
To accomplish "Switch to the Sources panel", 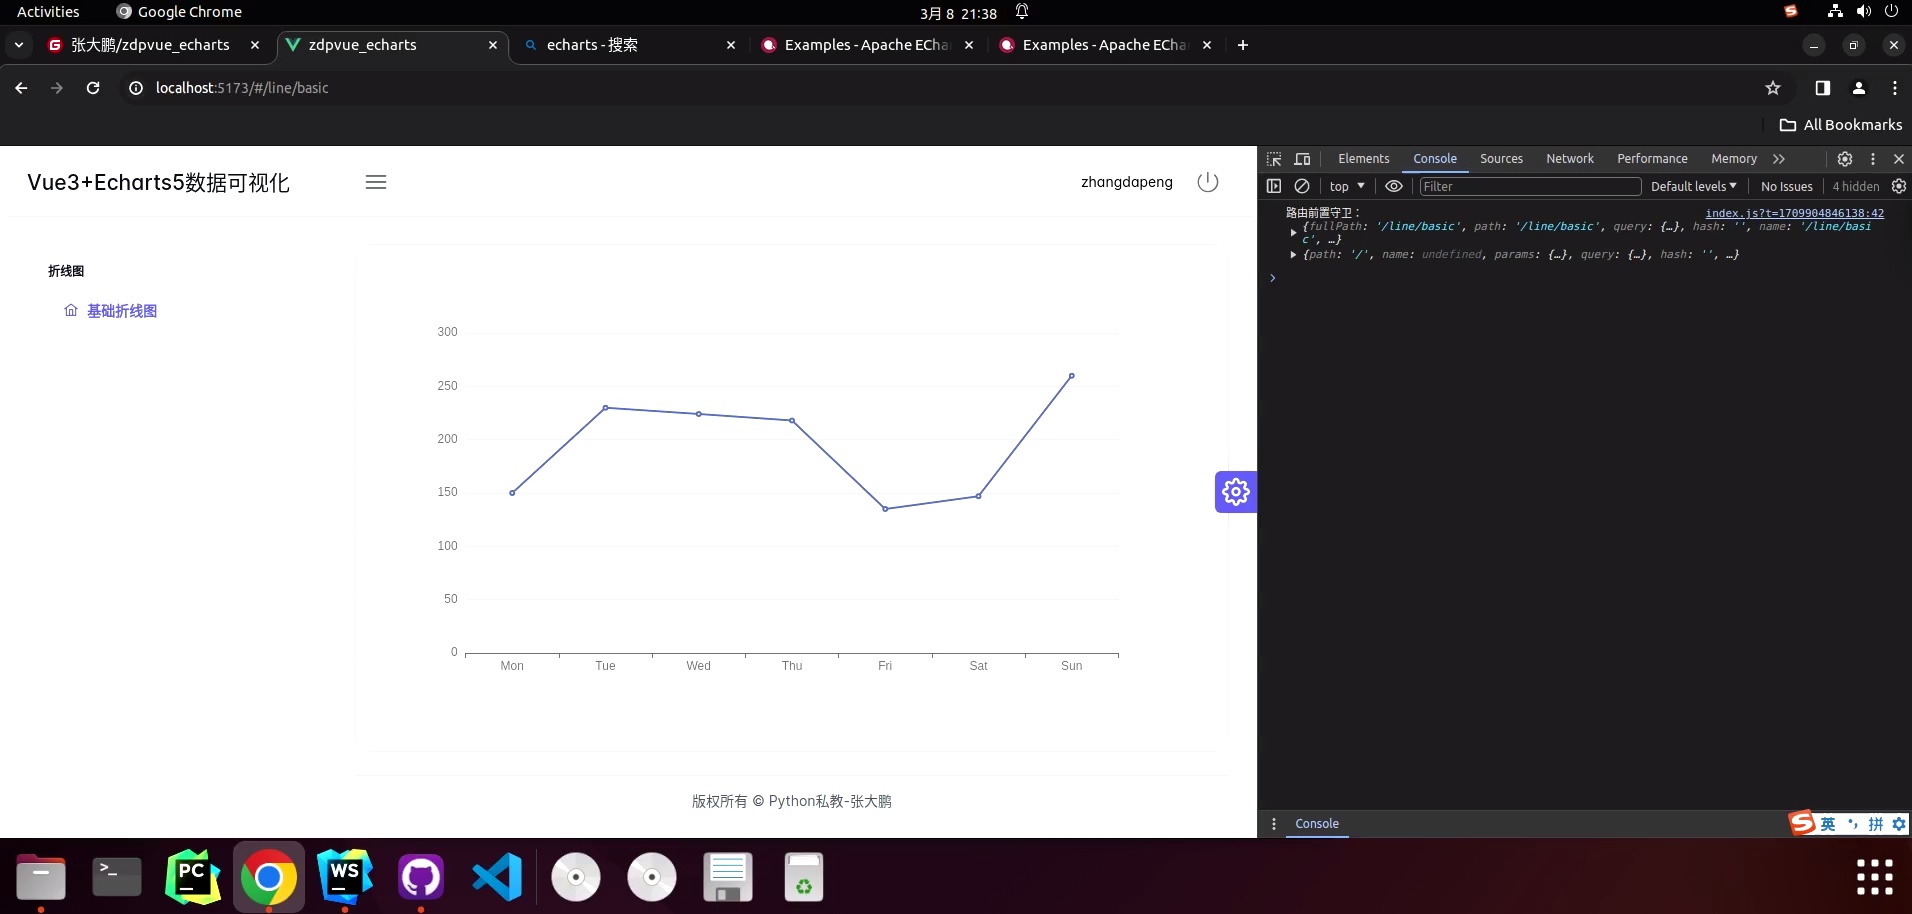I will click(x=1501, y=159).
